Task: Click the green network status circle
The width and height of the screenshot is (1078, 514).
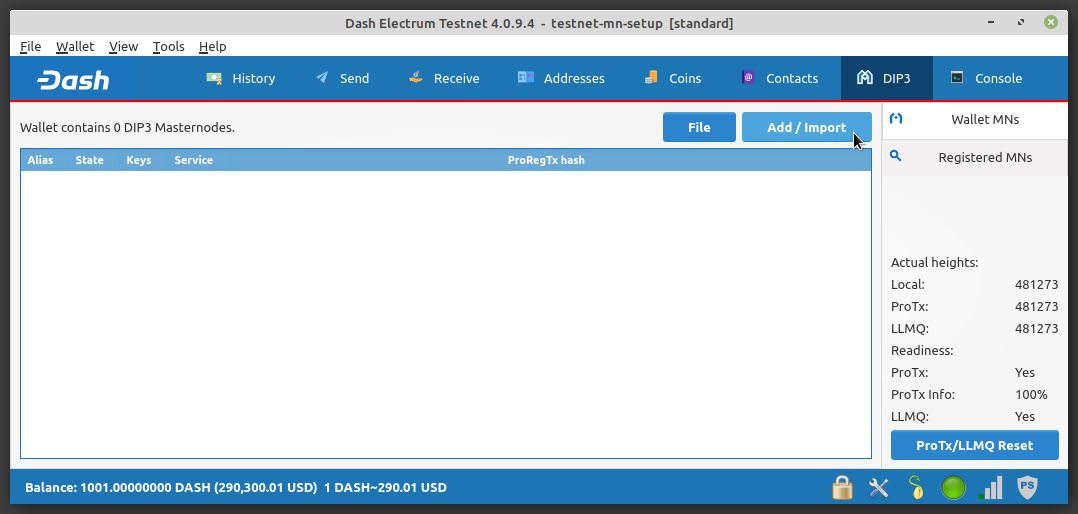Action: coord(953,488)
